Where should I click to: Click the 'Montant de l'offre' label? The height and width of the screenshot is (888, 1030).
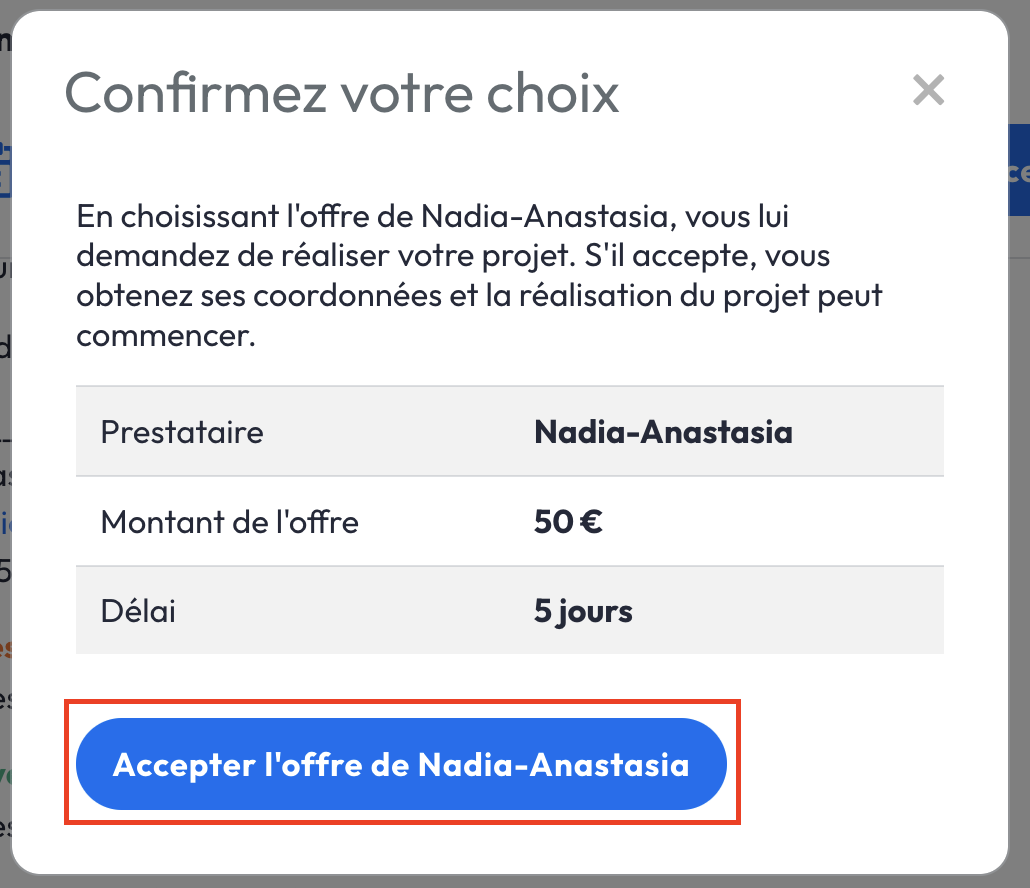[x=229, y=521]
